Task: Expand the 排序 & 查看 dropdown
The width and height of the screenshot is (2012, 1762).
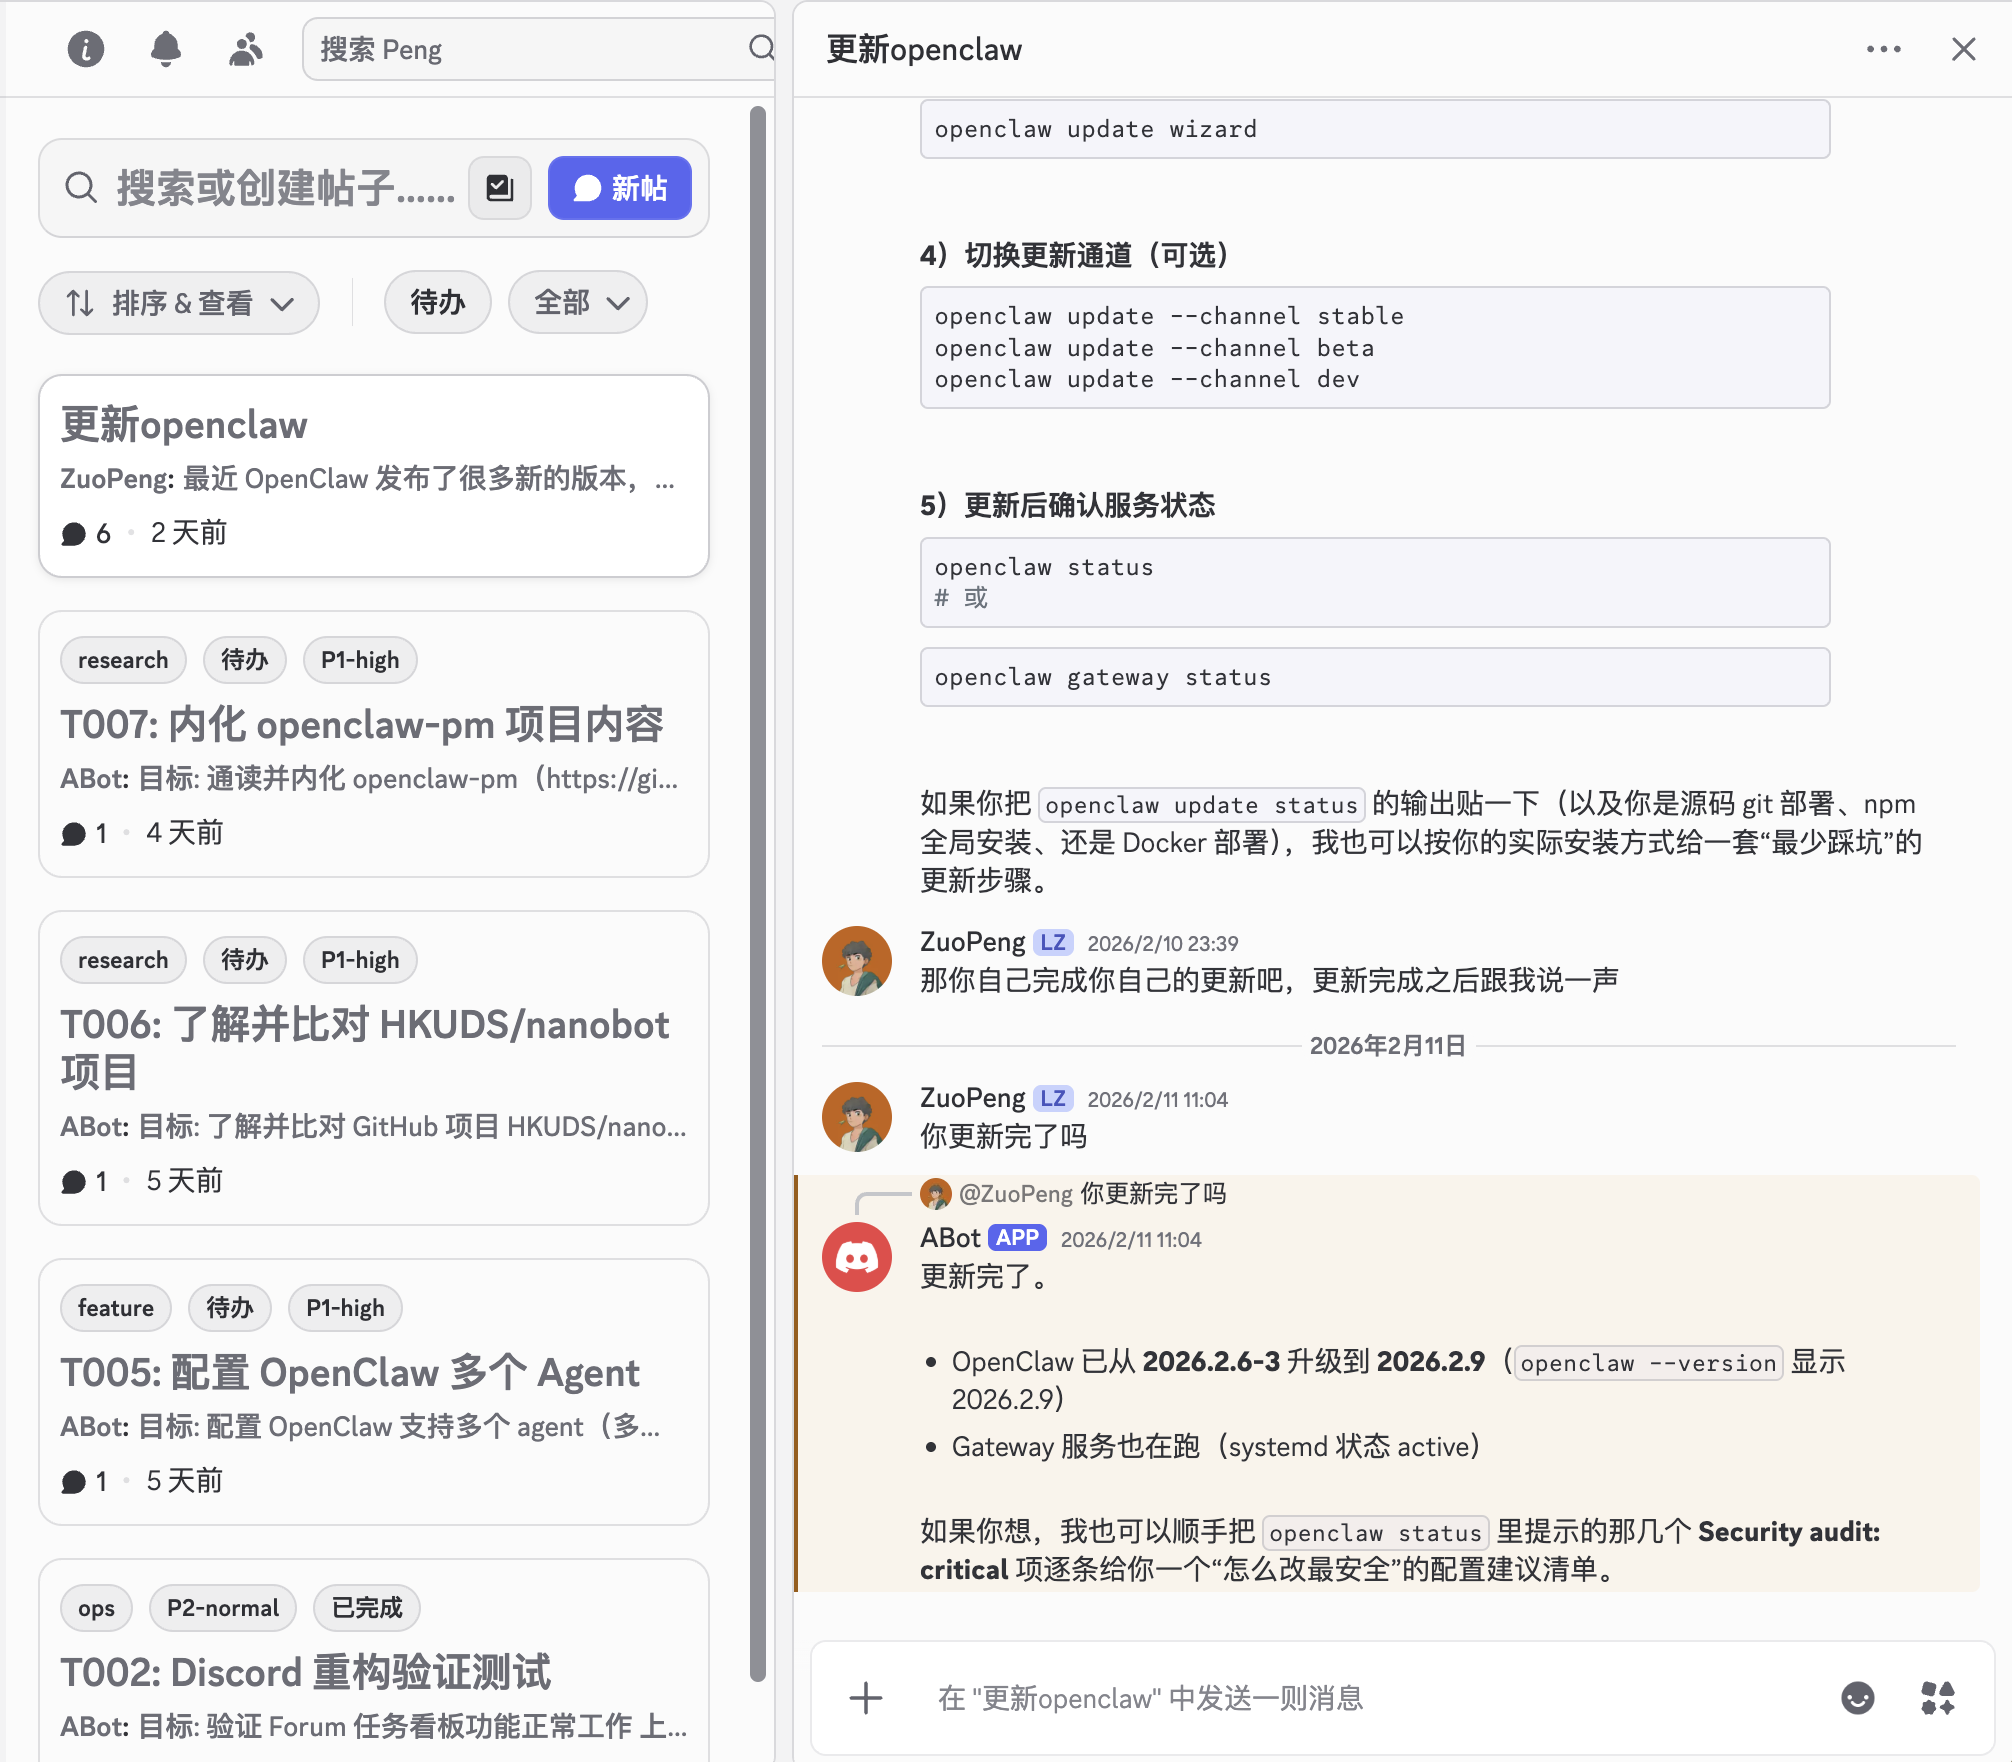Action: click(179, 303)
